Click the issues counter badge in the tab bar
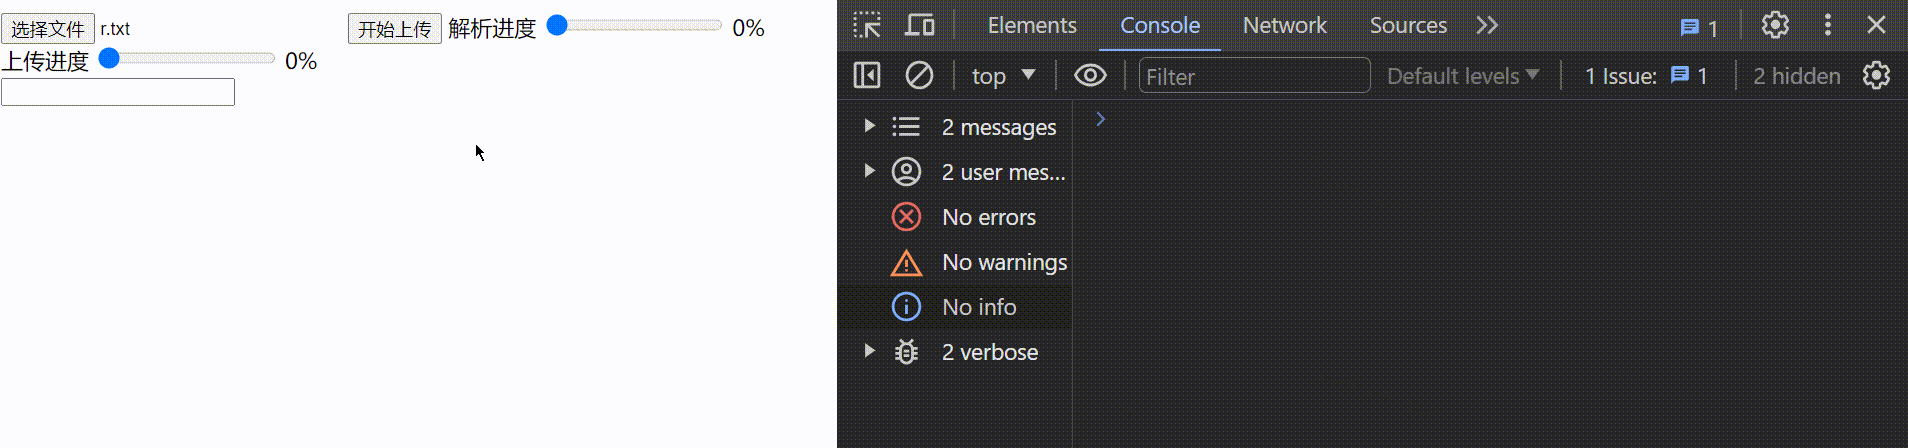The height and width of the screenshot is (448, 1908). pos(1699,27)
